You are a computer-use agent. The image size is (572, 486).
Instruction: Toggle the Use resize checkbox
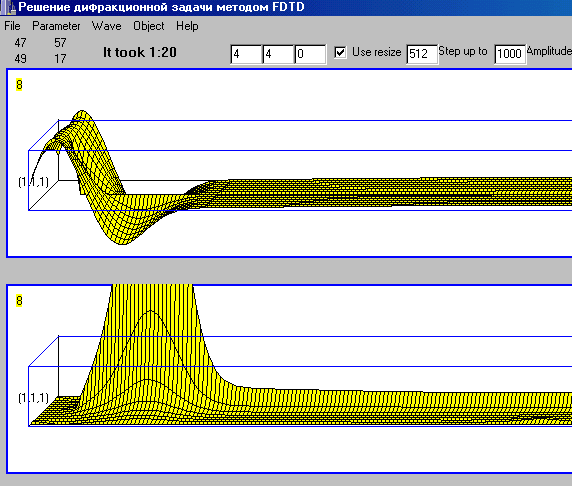point(340,52)
